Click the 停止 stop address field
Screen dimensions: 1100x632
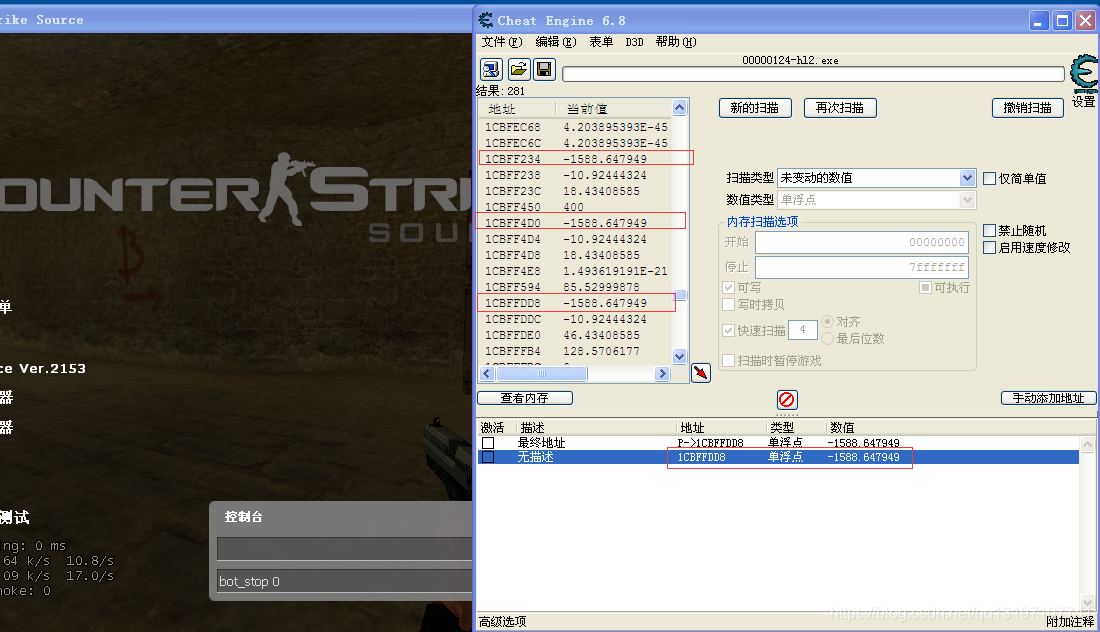point(862,267)
